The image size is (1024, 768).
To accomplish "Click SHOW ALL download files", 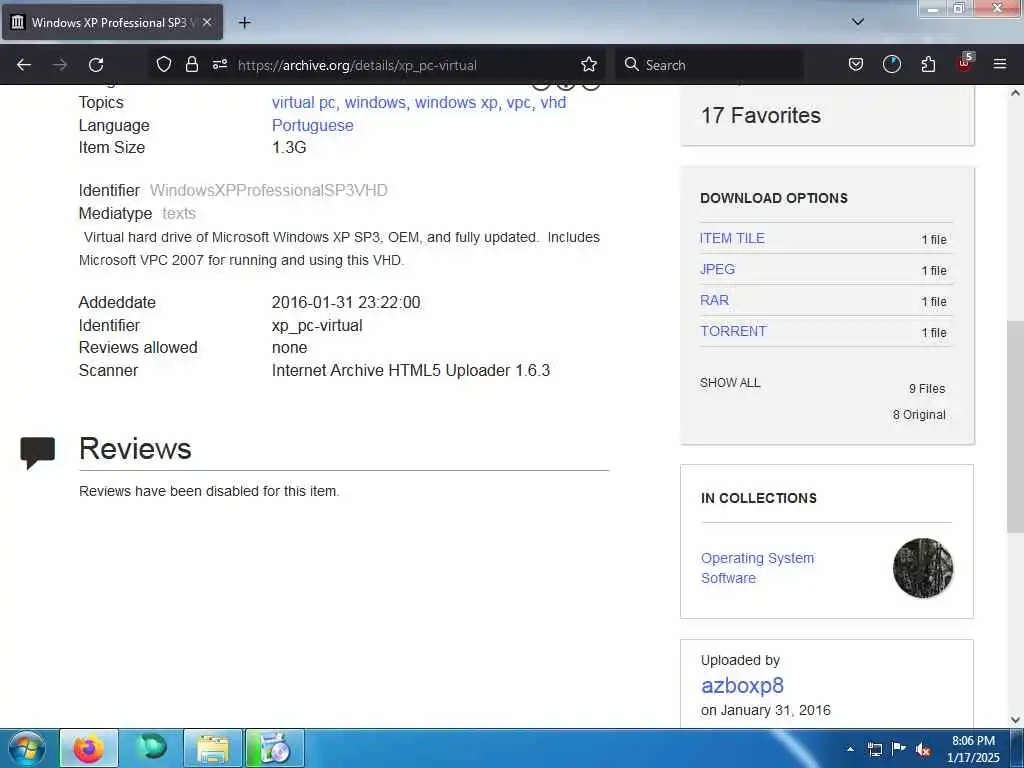I will [730, 383].
